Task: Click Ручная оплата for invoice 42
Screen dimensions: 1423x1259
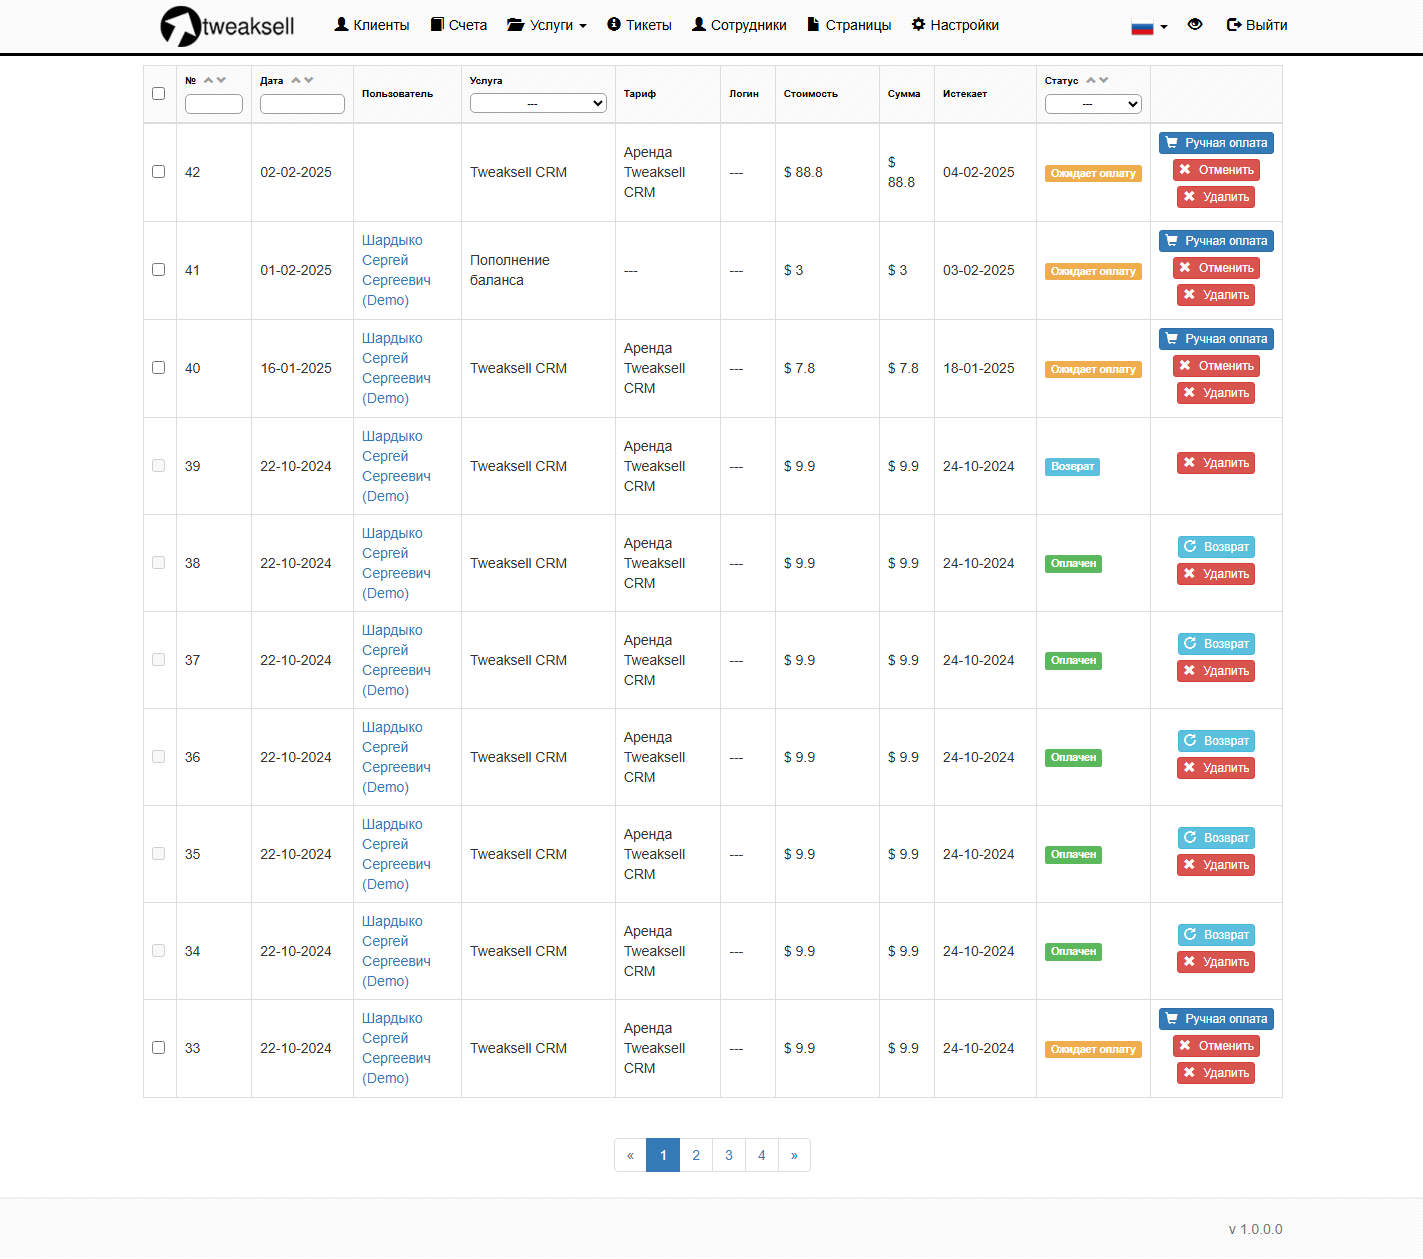Action: pyautogui.click(x=1216, y=143)
